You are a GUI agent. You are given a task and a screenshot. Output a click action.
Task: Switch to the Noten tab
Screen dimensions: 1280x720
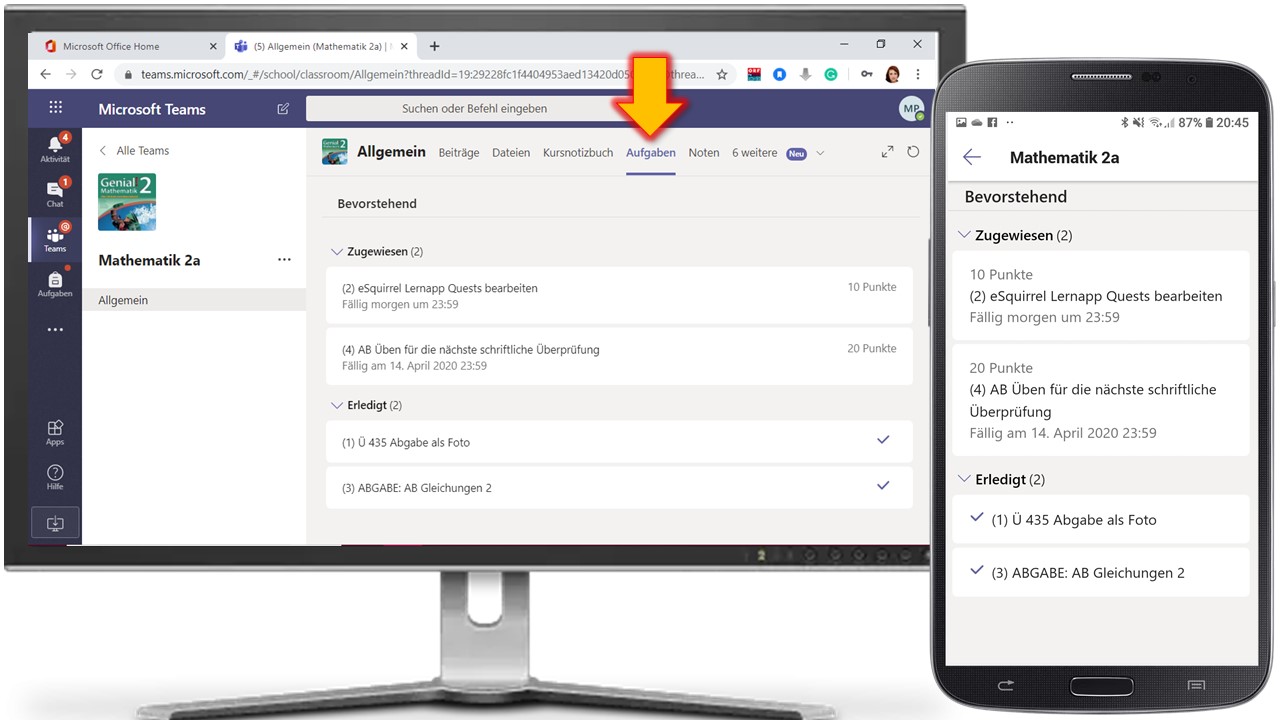703,153
